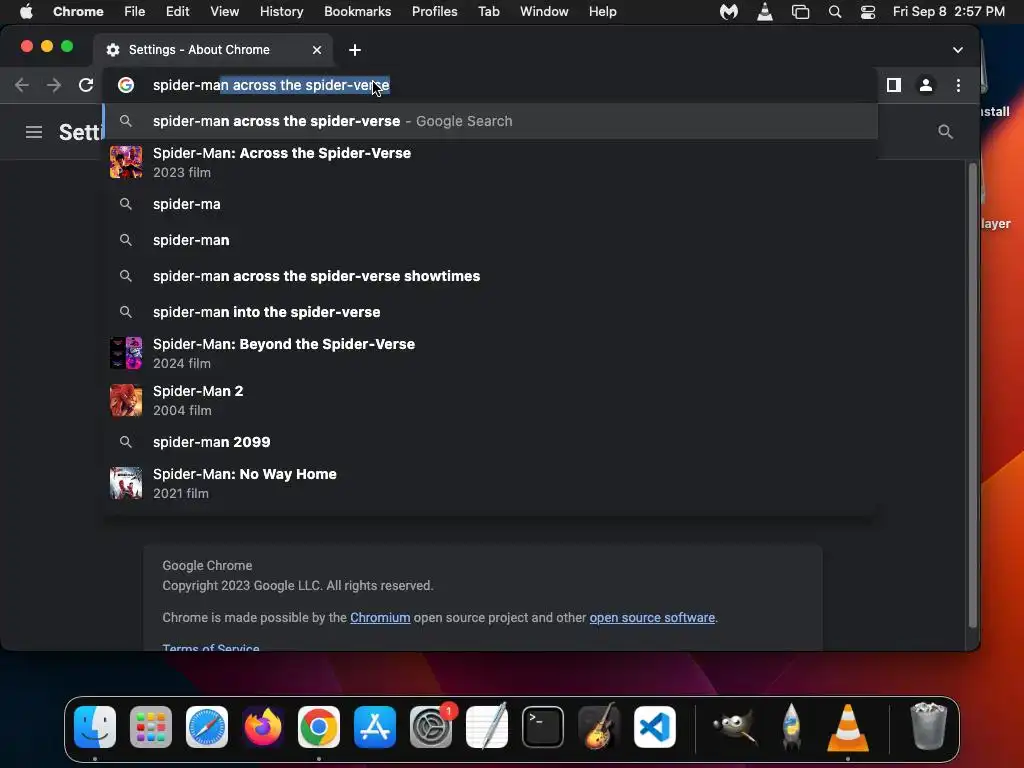Select 'spider-man across the spider-verse' Google Search suggestion
The image size is (1024, 768).
coord(490,121)
